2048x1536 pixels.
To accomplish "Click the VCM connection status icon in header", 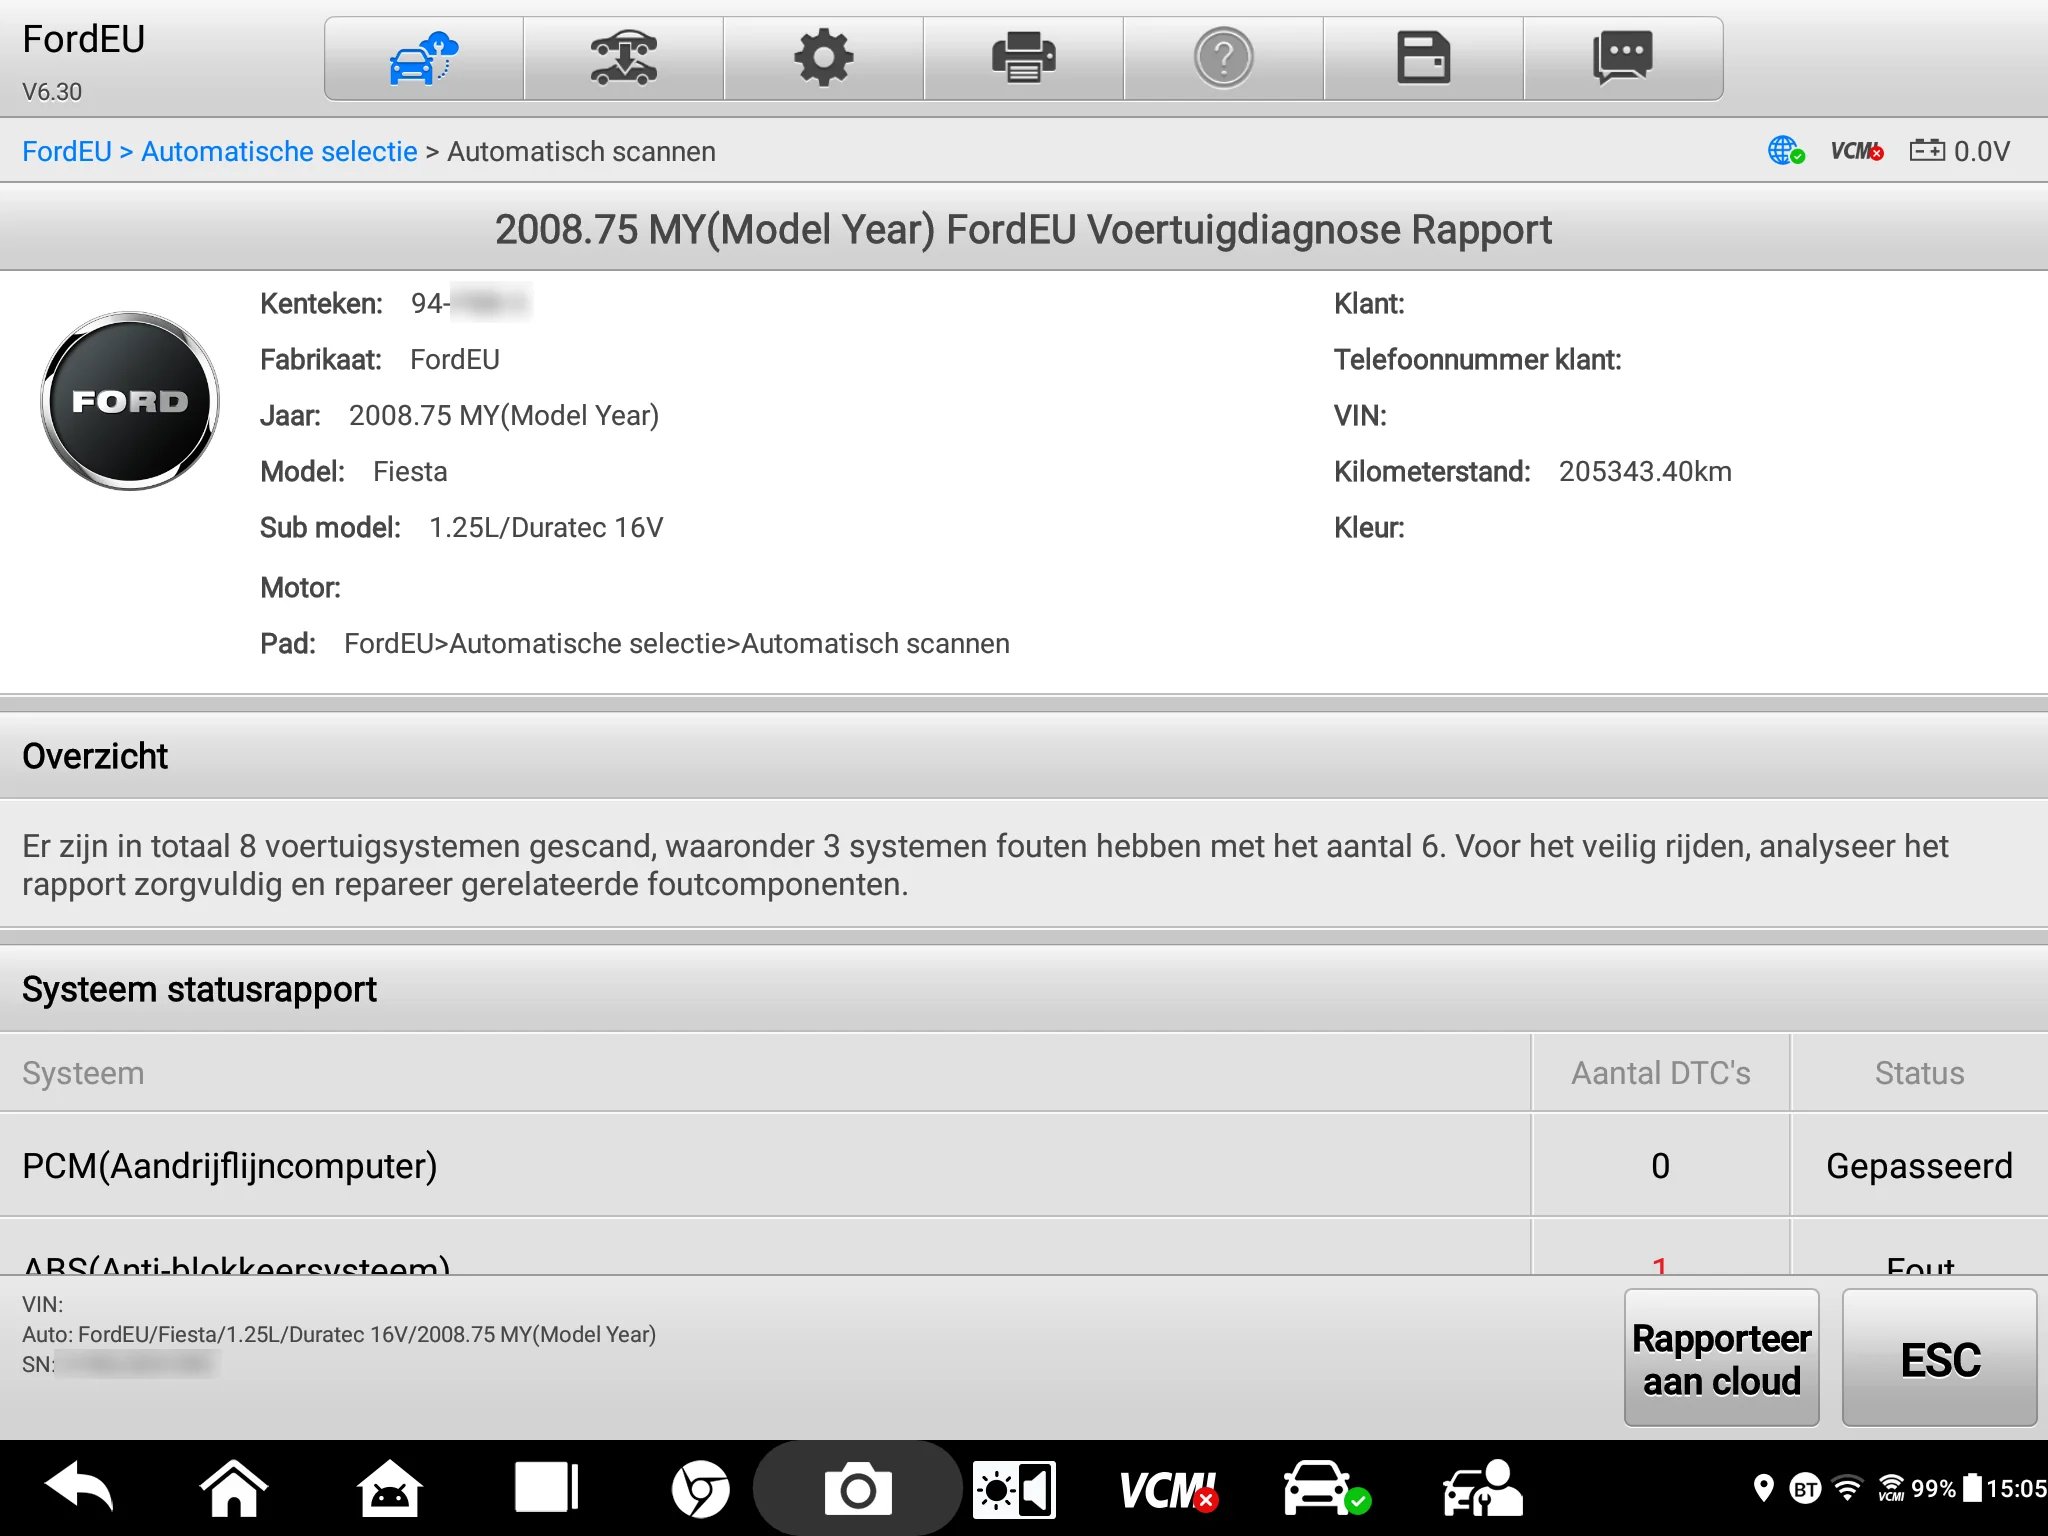I will [x=1857, y=151].
